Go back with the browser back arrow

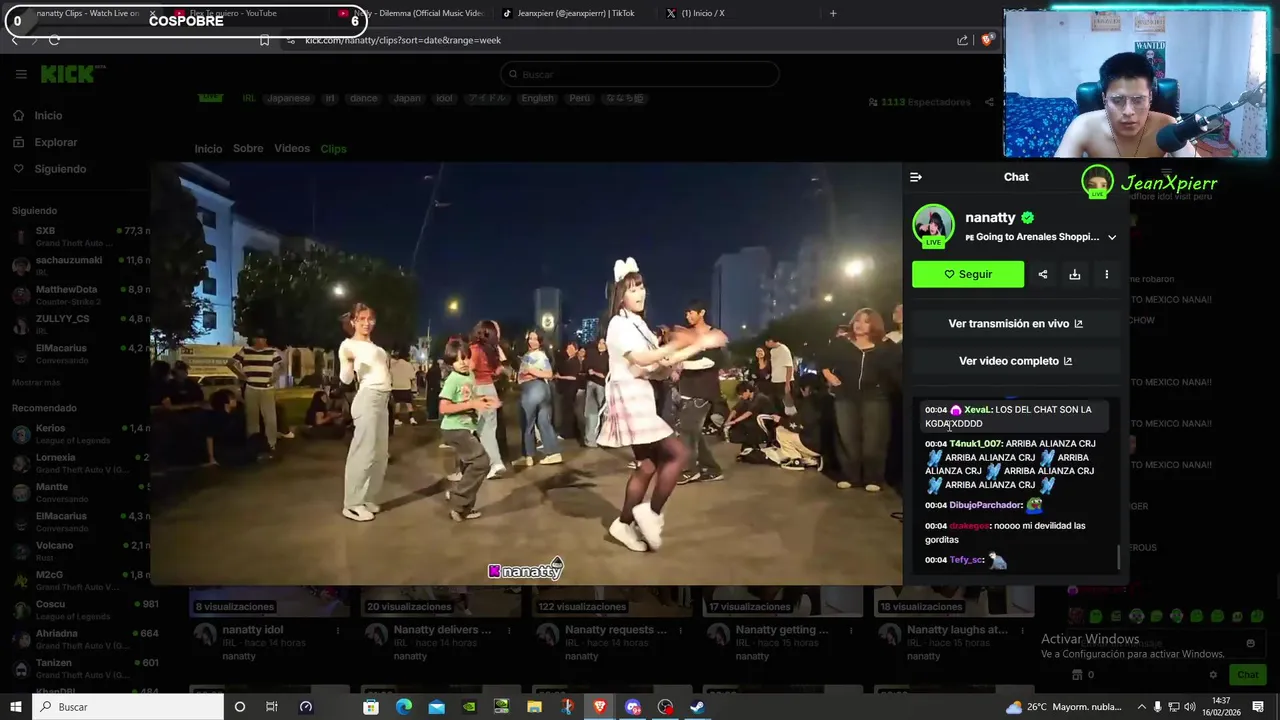pos(14,40)
